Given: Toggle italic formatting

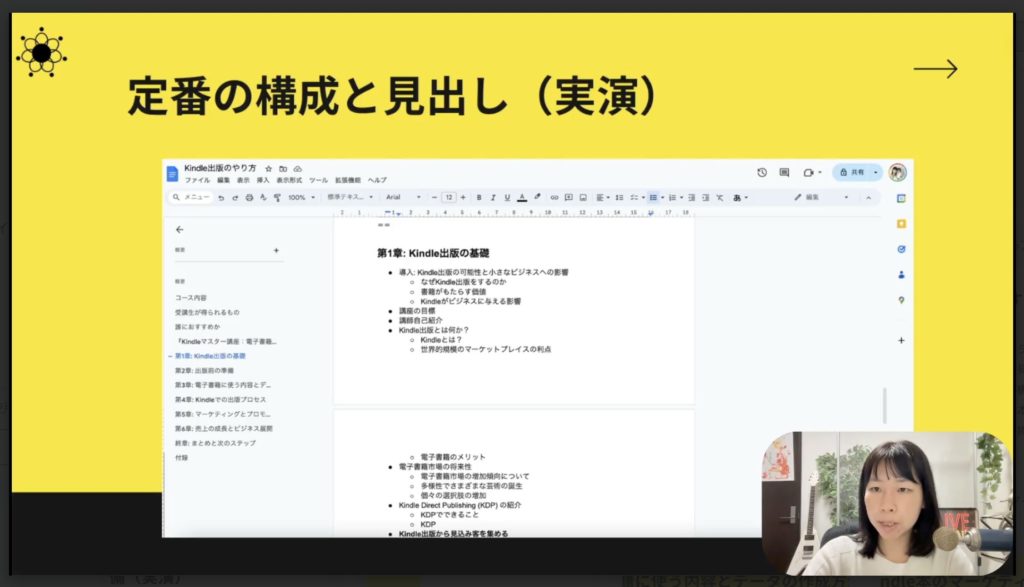Looking at the screenshot, I should point(493,198).
